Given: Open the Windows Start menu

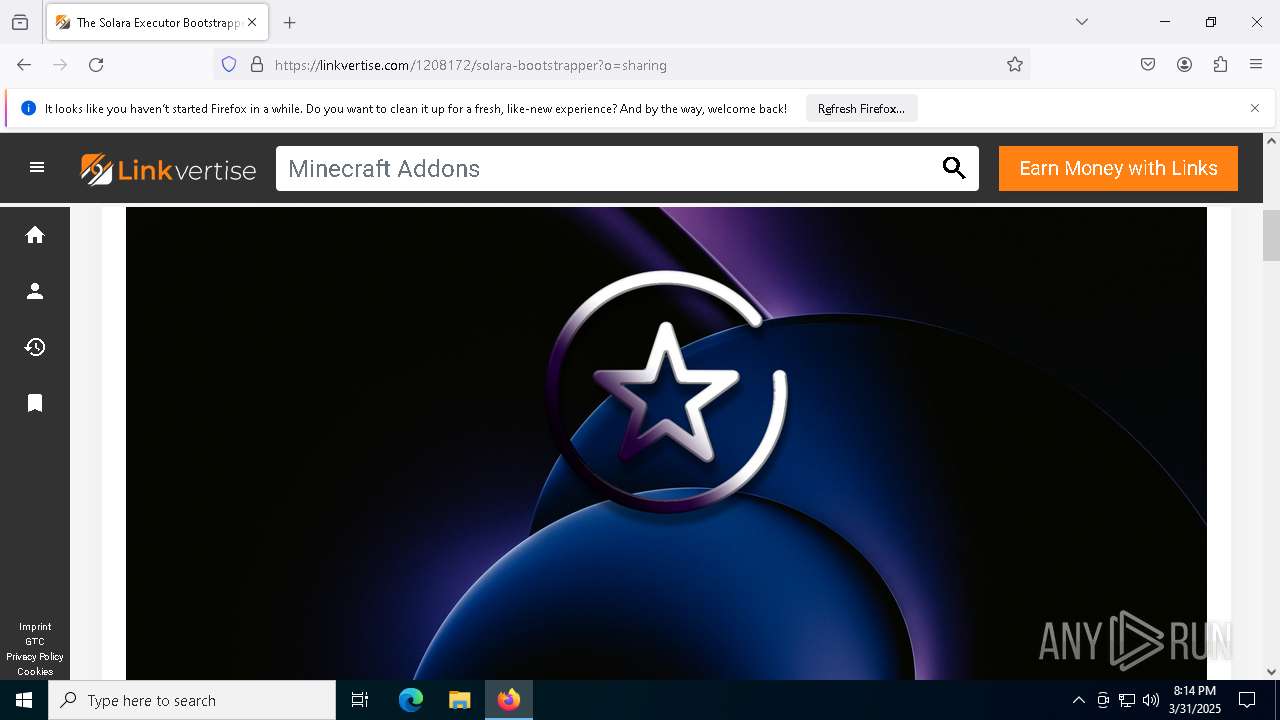Looking at the screenshot, I should tap(24, 700).
